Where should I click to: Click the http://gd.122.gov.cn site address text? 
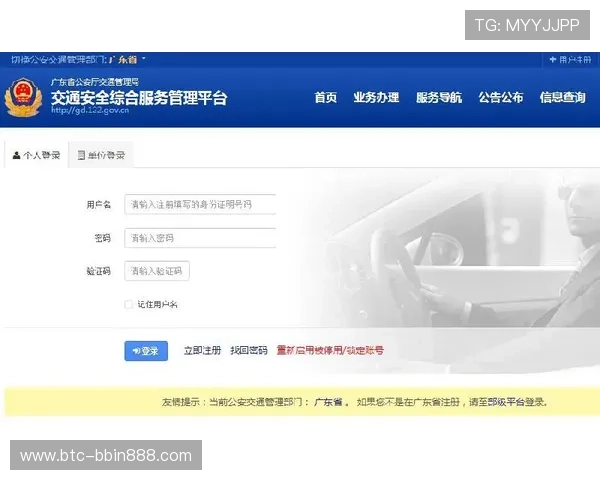coord(90,110)
